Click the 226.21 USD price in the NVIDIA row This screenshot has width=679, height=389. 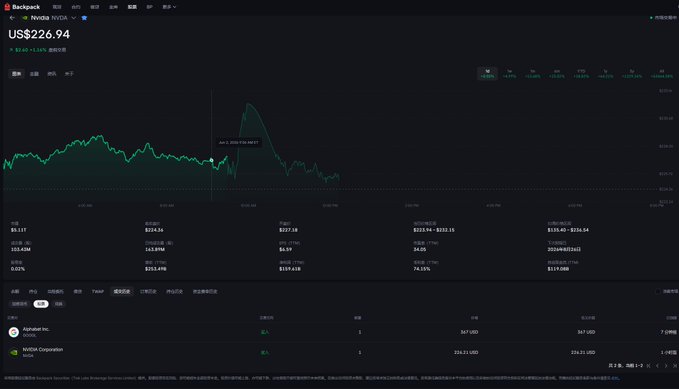tap(466, 353)
